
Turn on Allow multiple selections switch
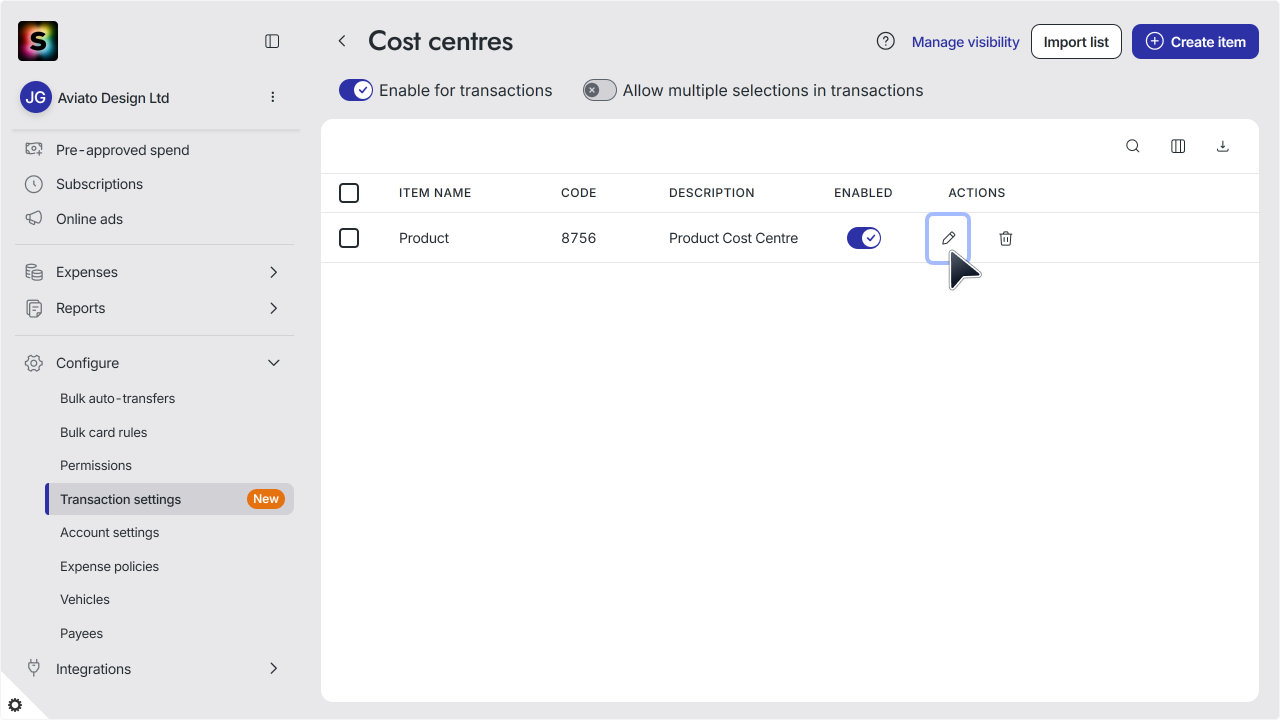pyautogui.click(x=600, y=90)
